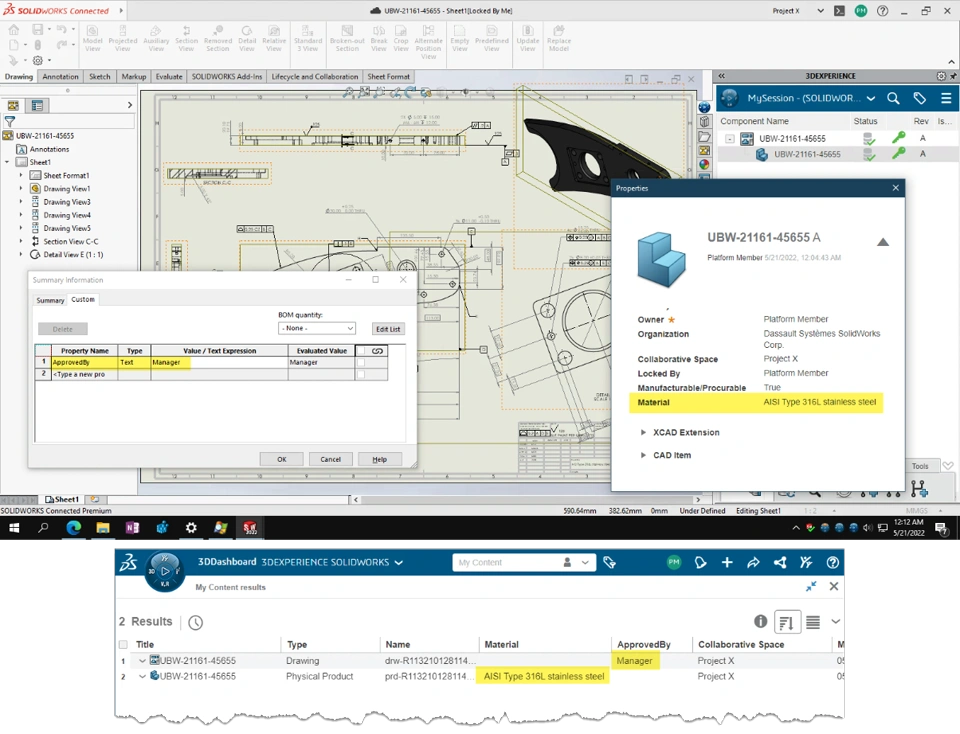Toggle the link checkbox for the new property row
This screenshot has width=960, height=734.
(361, 374)
